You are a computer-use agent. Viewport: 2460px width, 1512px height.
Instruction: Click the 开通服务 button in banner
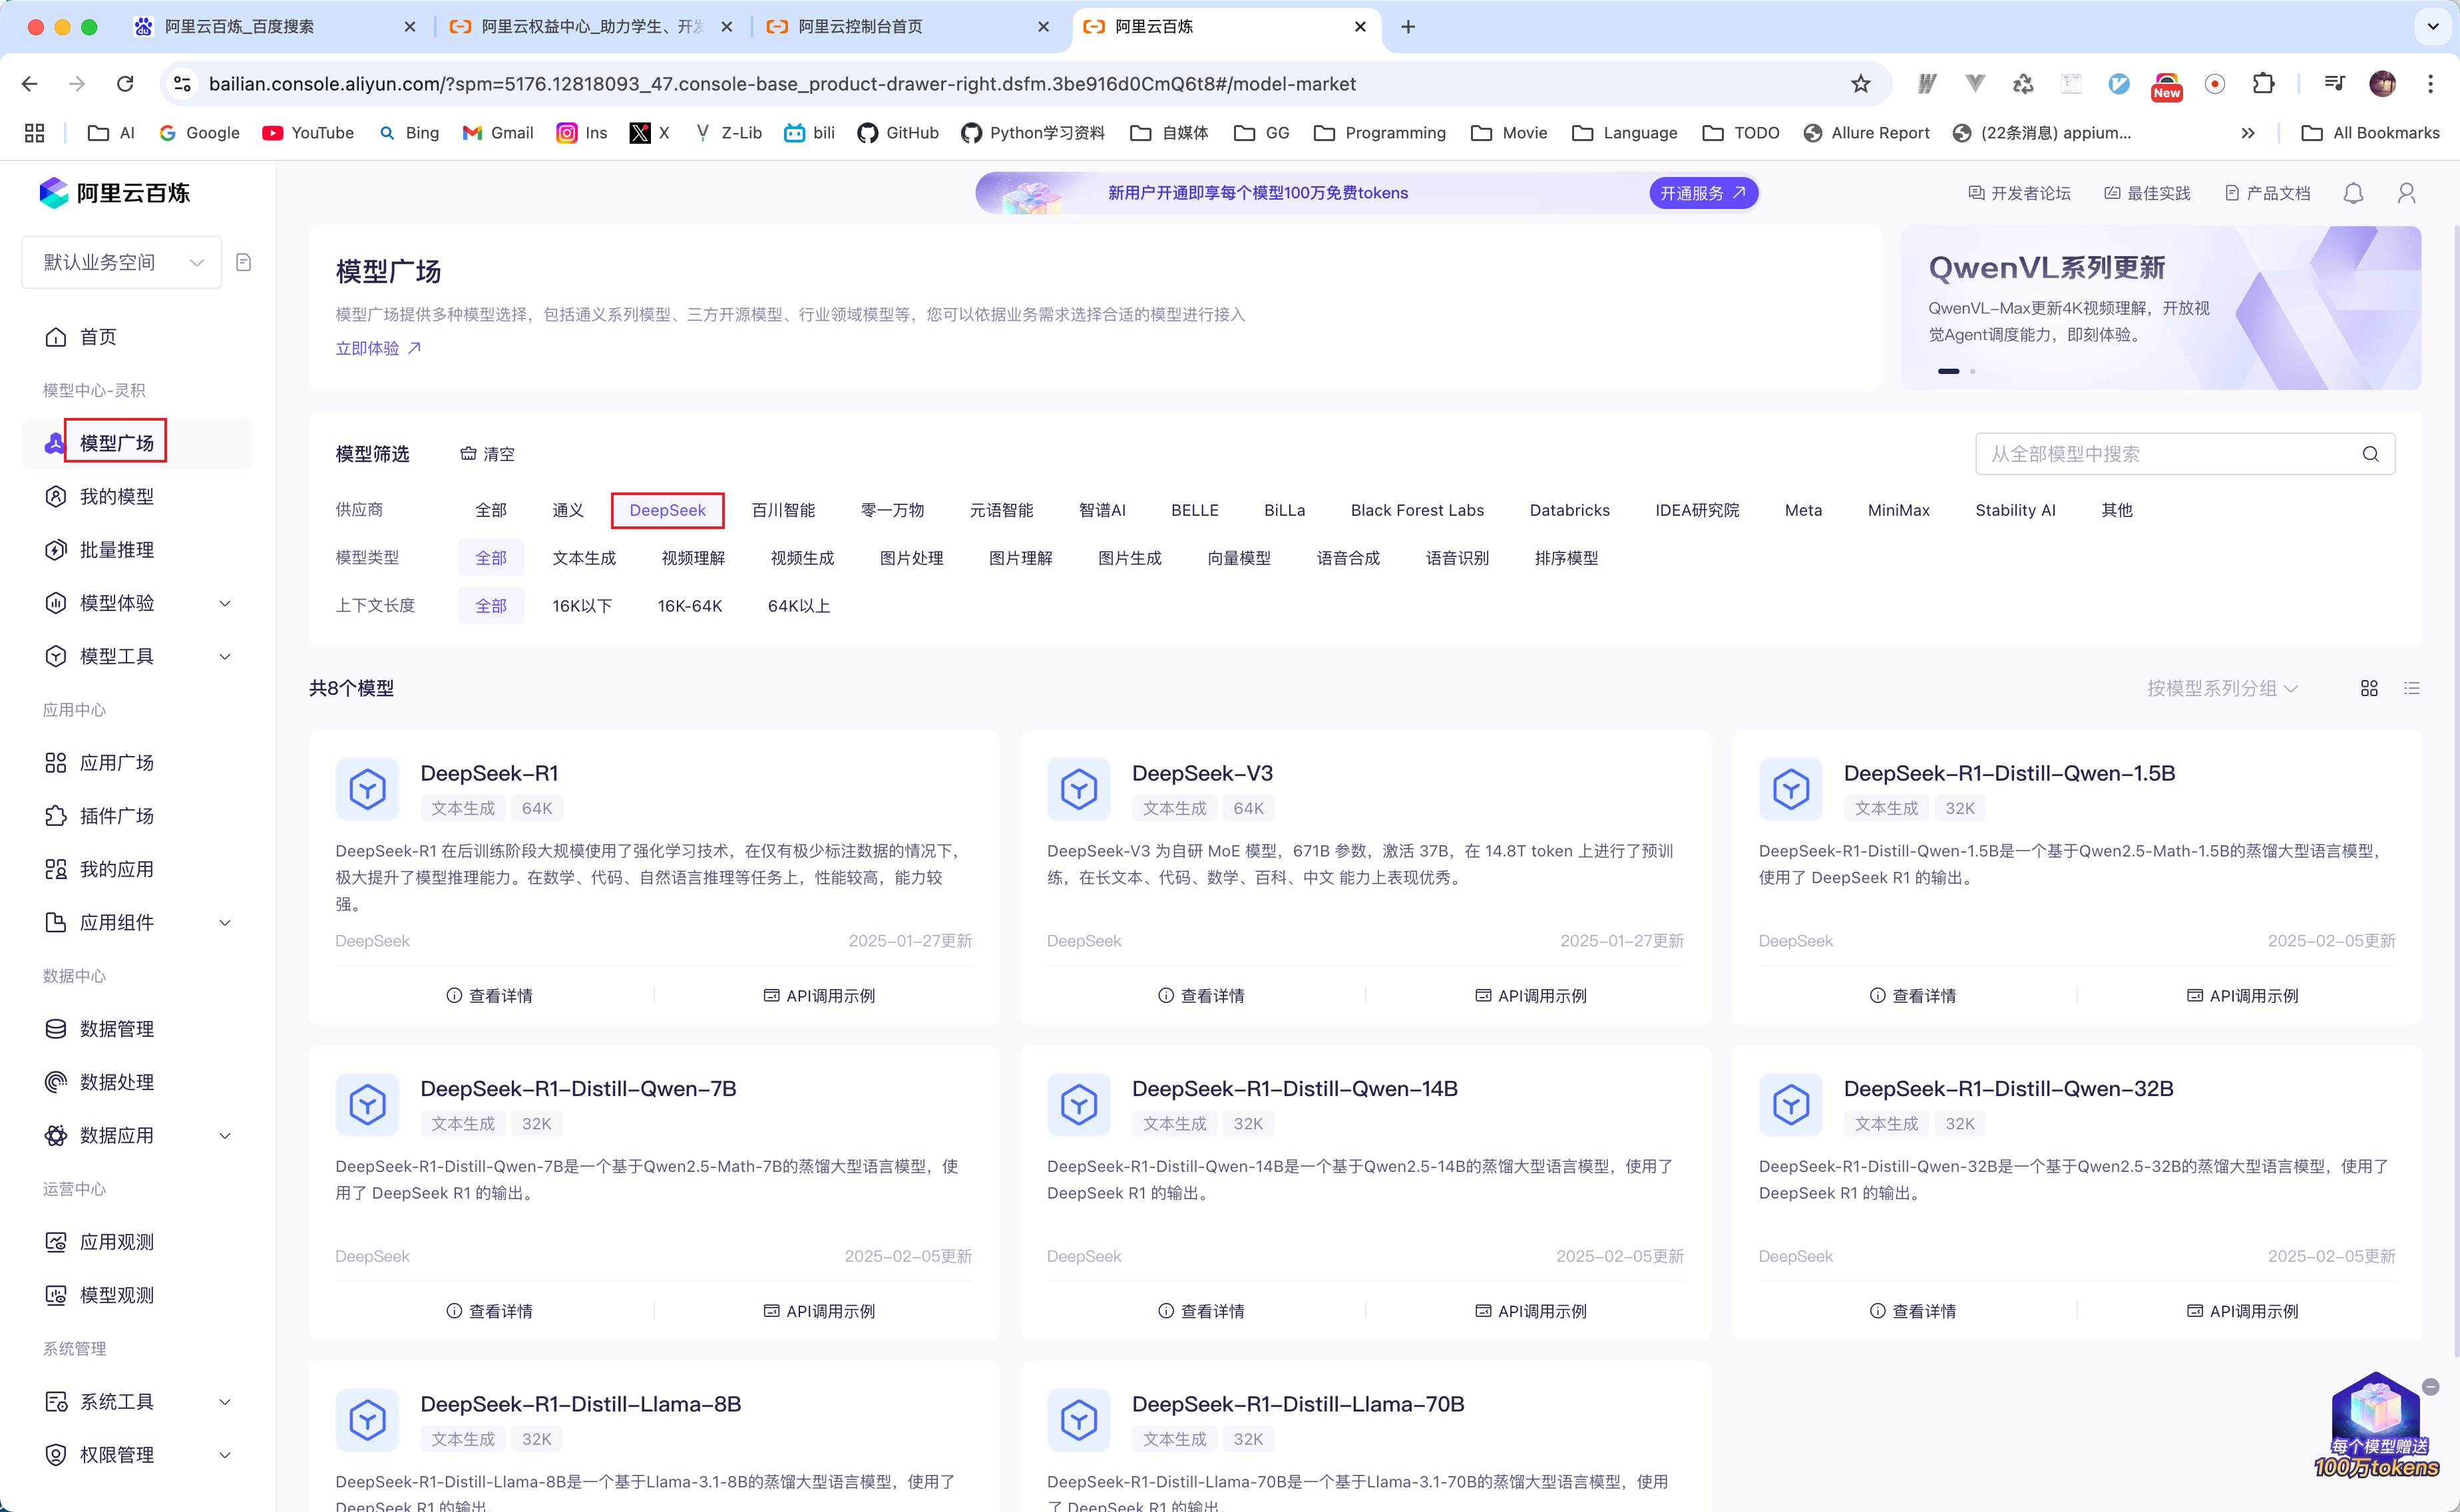click(1703, 193)
